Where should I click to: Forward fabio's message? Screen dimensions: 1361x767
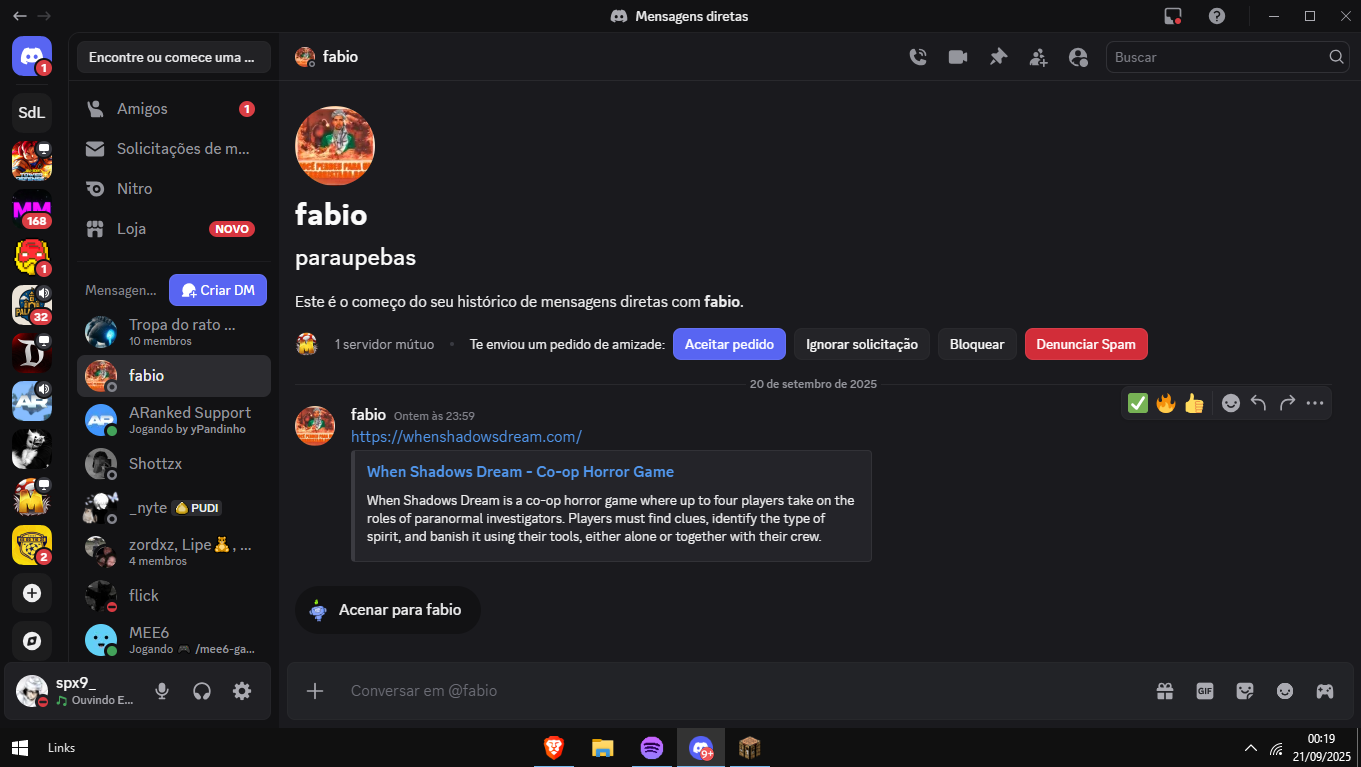[x=1287, y=403]
